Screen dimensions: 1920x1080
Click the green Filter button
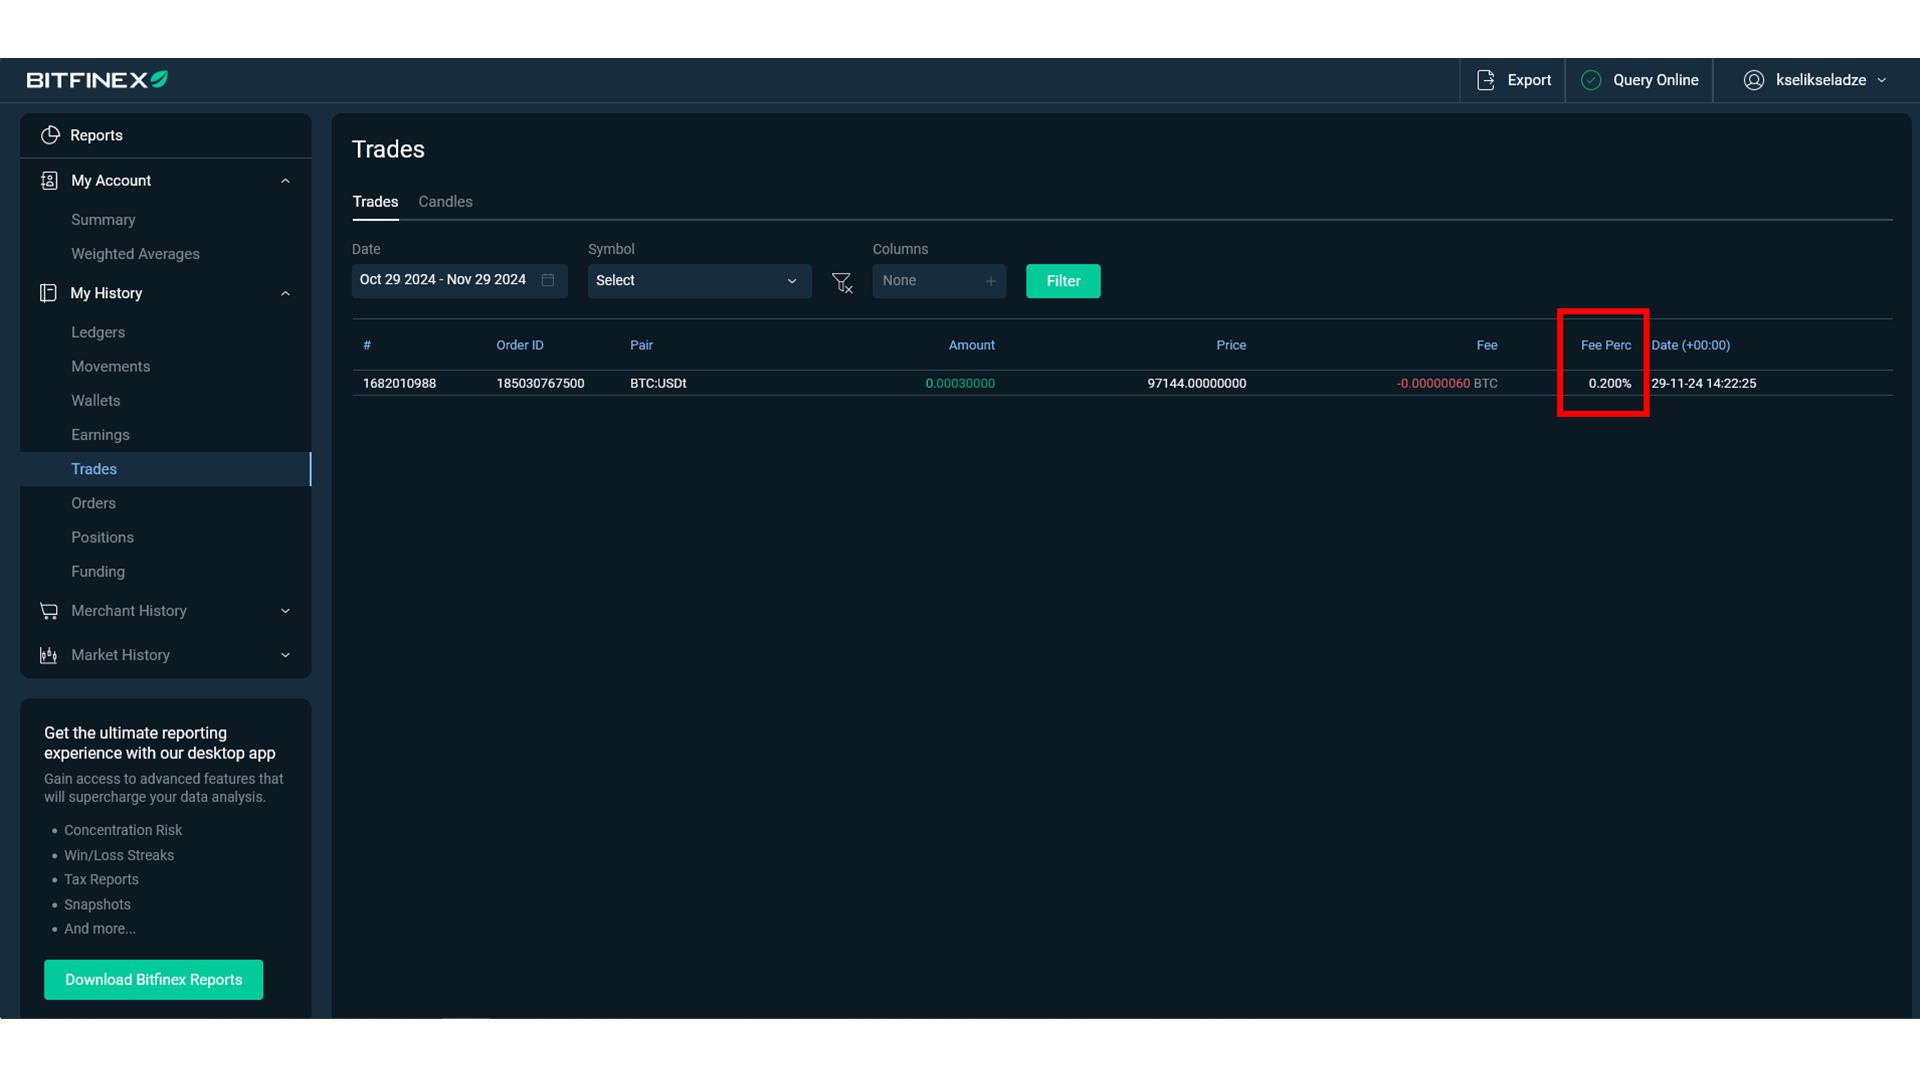click(x=1063, y=281)
